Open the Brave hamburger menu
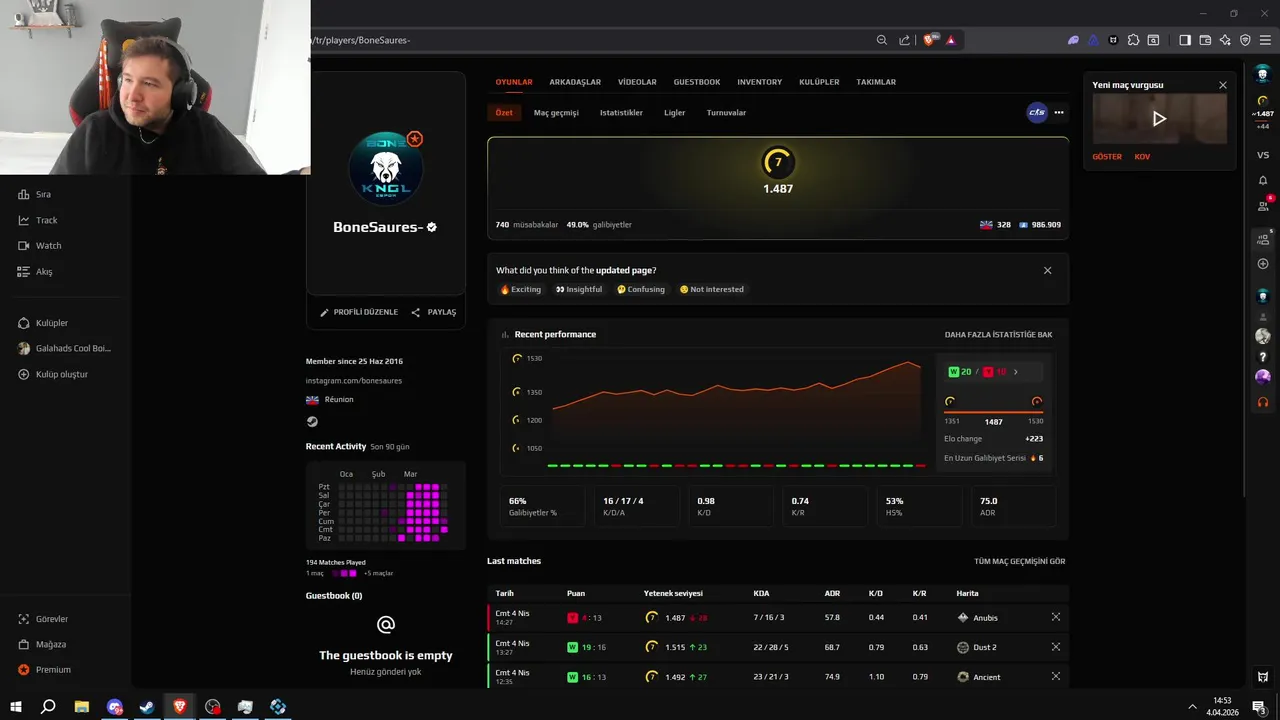Image resolution: width=1280 pixels, height=720 pixels. pos(1266,40)
